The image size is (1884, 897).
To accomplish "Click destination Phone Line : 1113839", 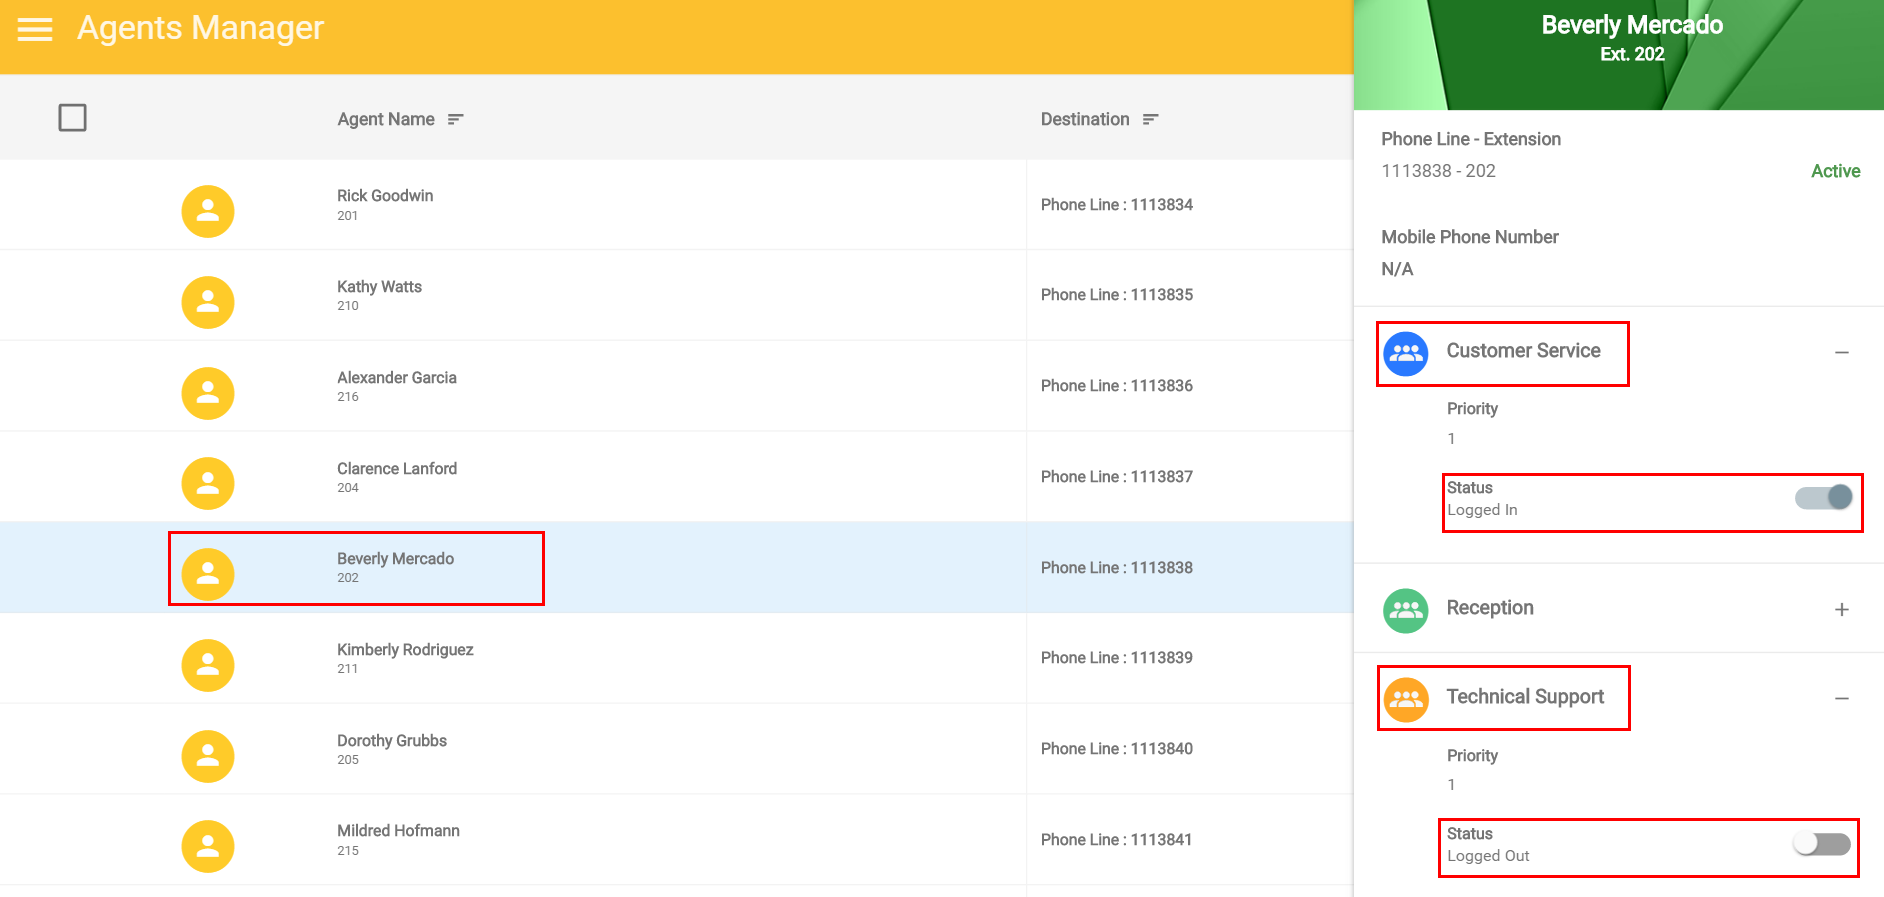I will [x=1117, y=658].
